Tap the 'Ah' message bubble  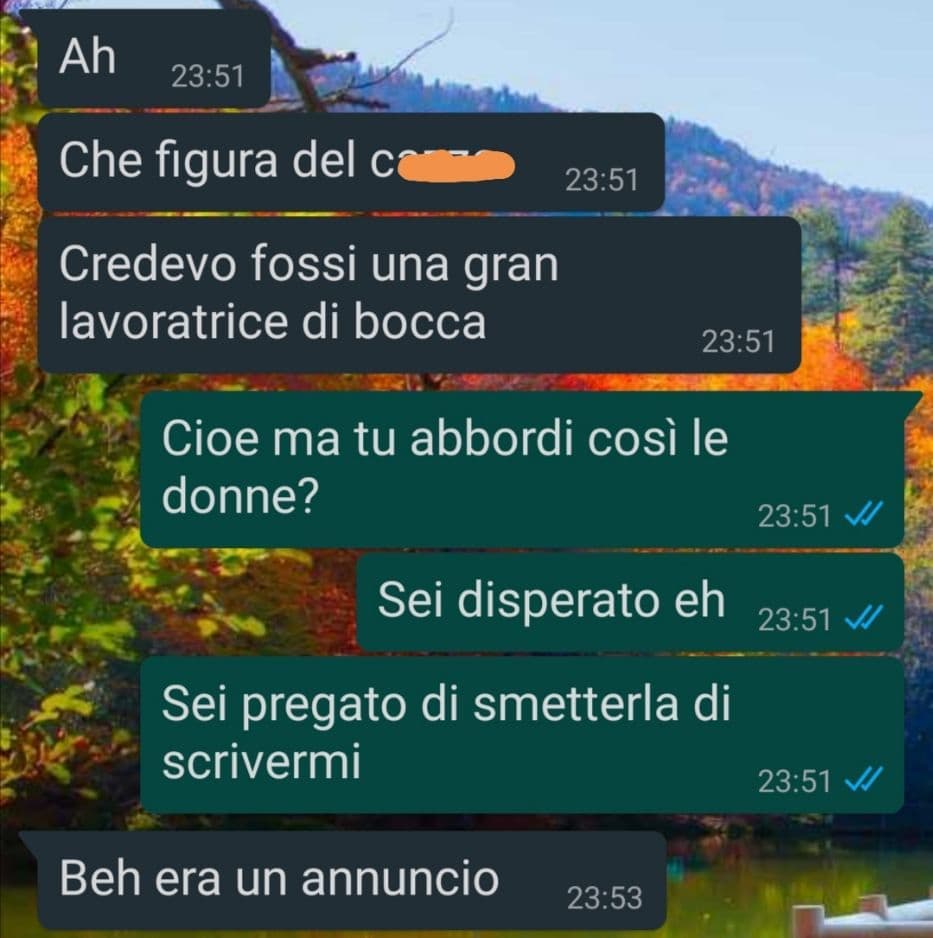(153, 60)
